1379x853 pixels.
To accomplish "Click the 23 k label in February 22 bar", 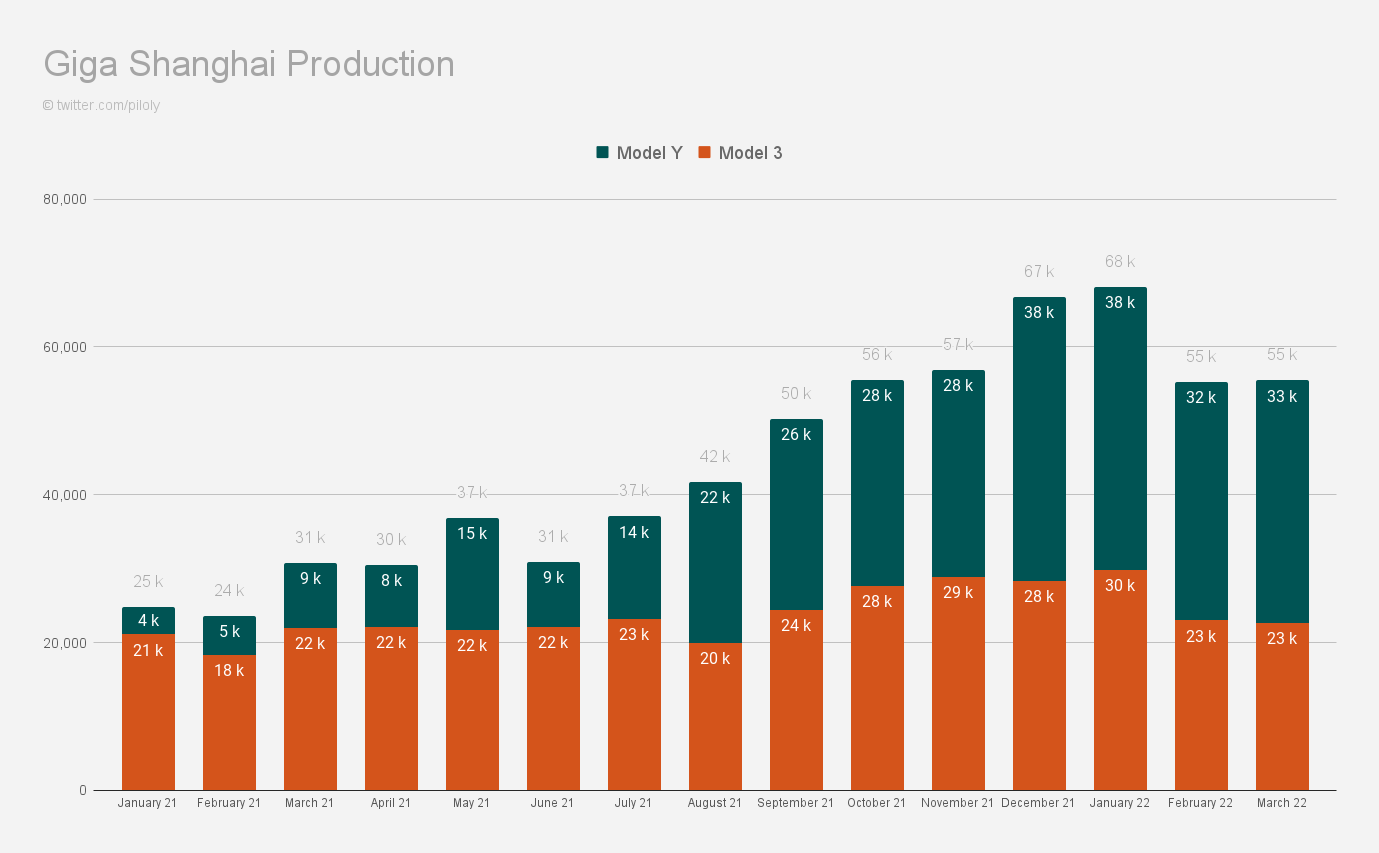I will tap(1201, 637).
